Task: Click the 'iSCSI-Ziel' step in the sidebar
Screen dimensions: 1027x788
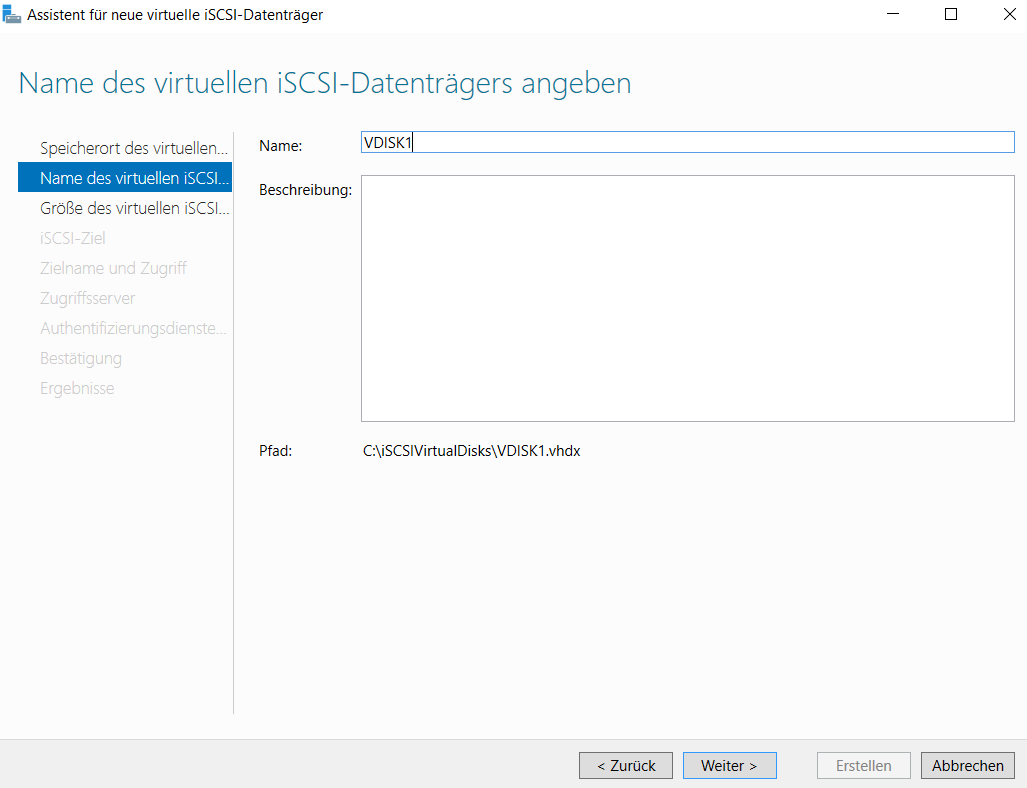Action: pos(73,238)
